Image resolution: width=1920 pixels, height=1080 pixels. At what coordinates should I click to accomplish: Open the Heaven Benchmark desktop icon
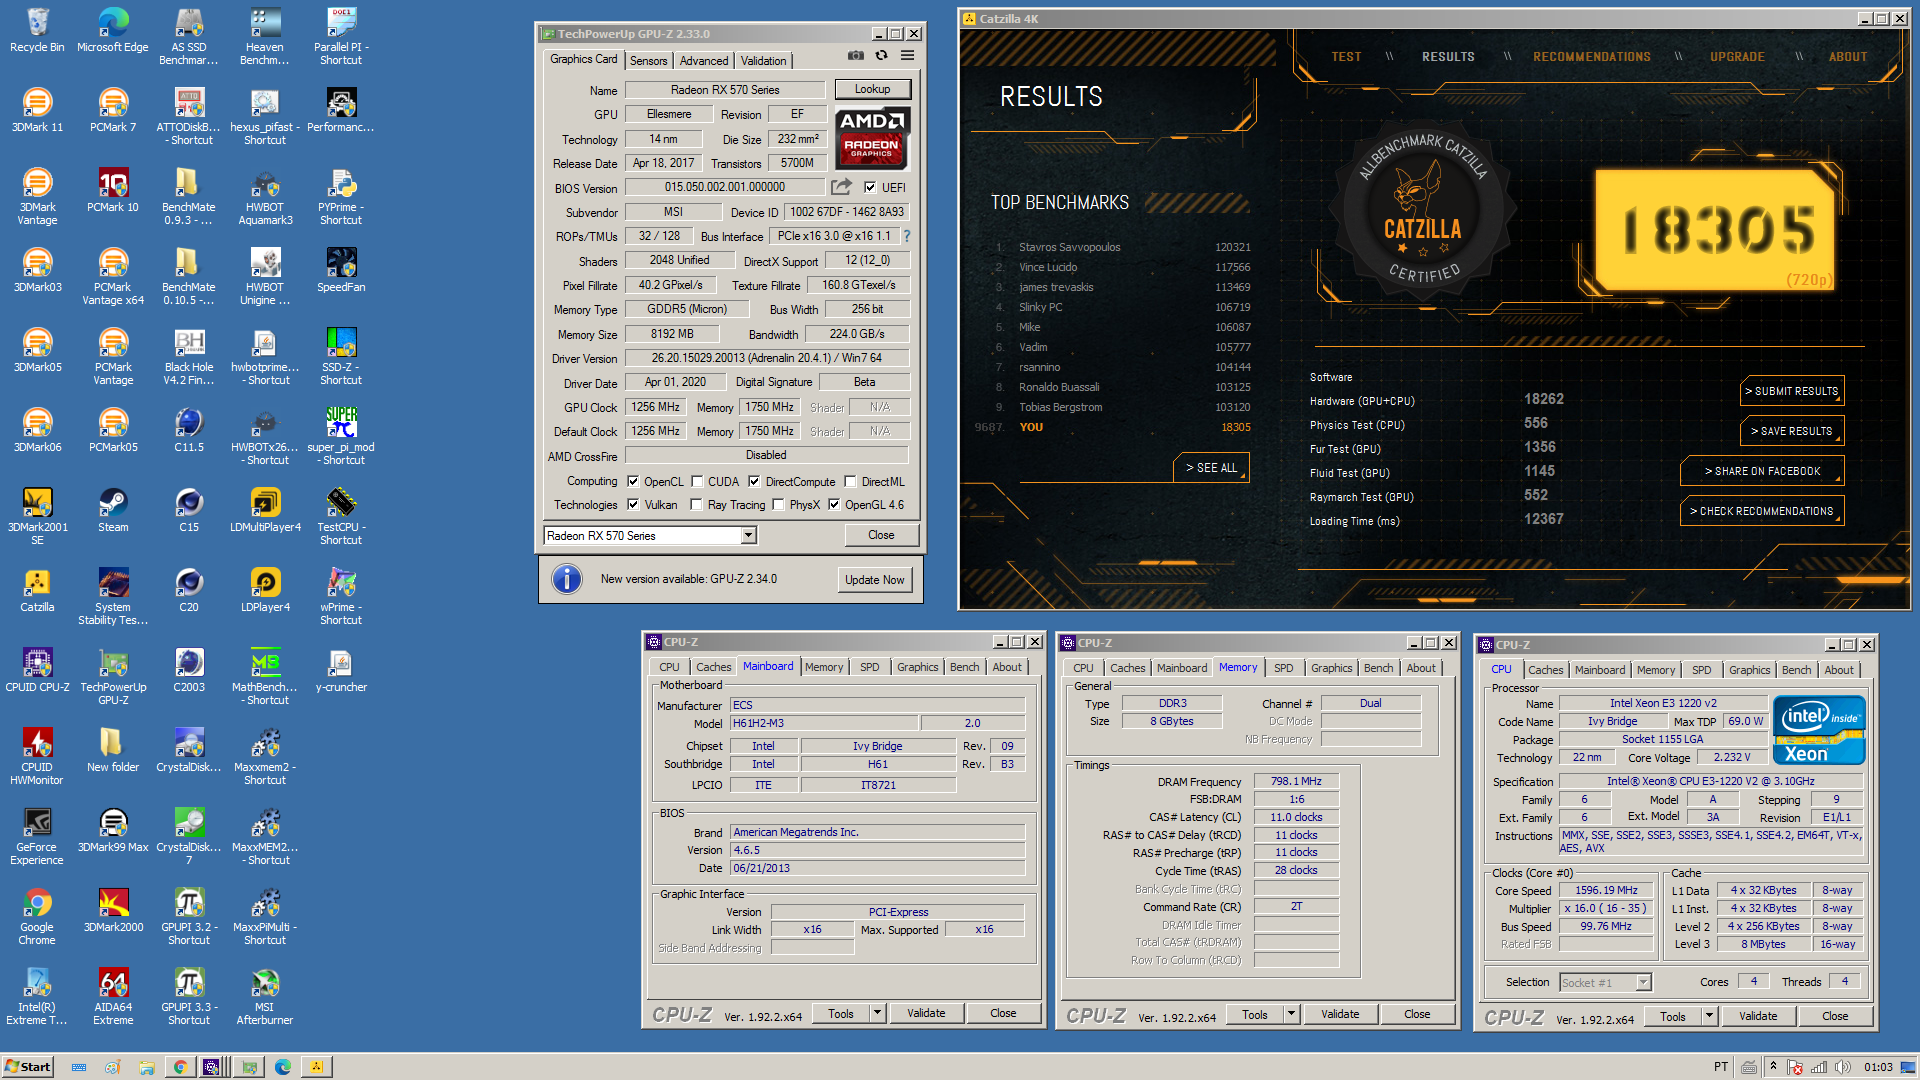(x=265, y=37)
